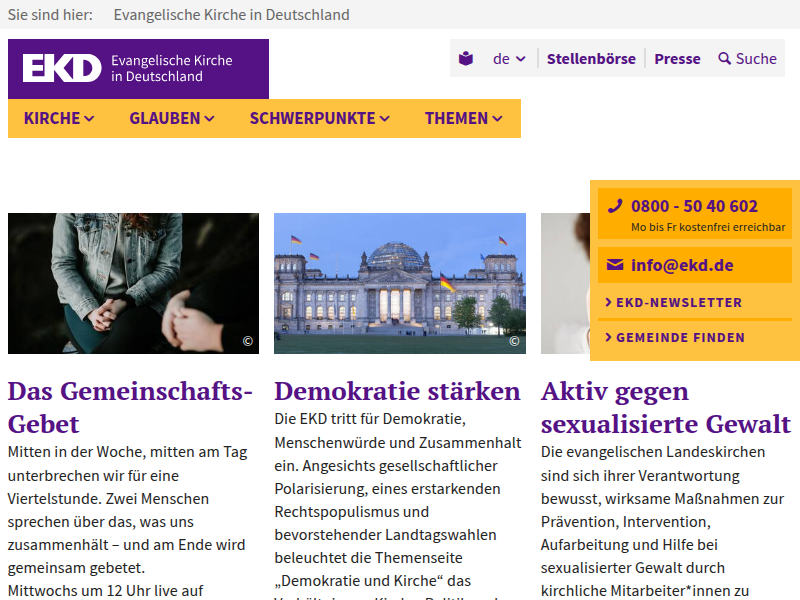
Task: Click copyright icon on Reichstag image
Action: click(514, 341)
